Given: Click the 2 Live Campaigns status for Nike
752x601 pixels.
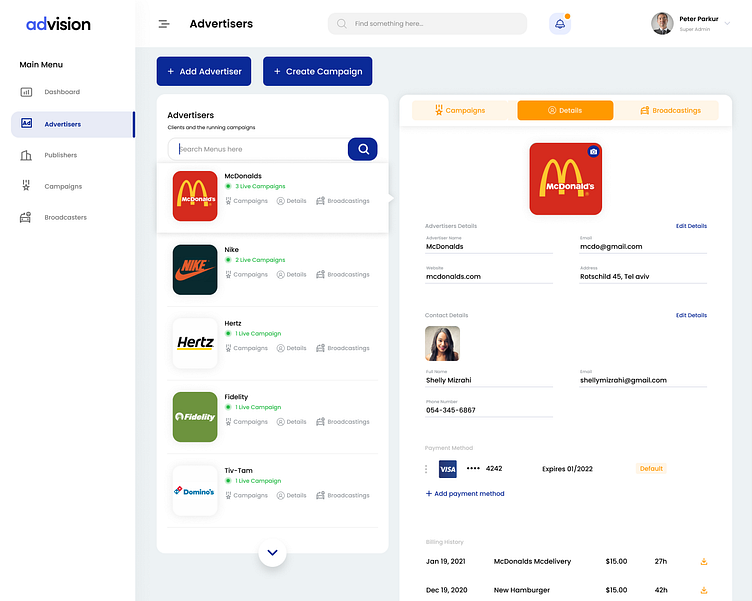Looking at the screenshot, I should point(255,260).
